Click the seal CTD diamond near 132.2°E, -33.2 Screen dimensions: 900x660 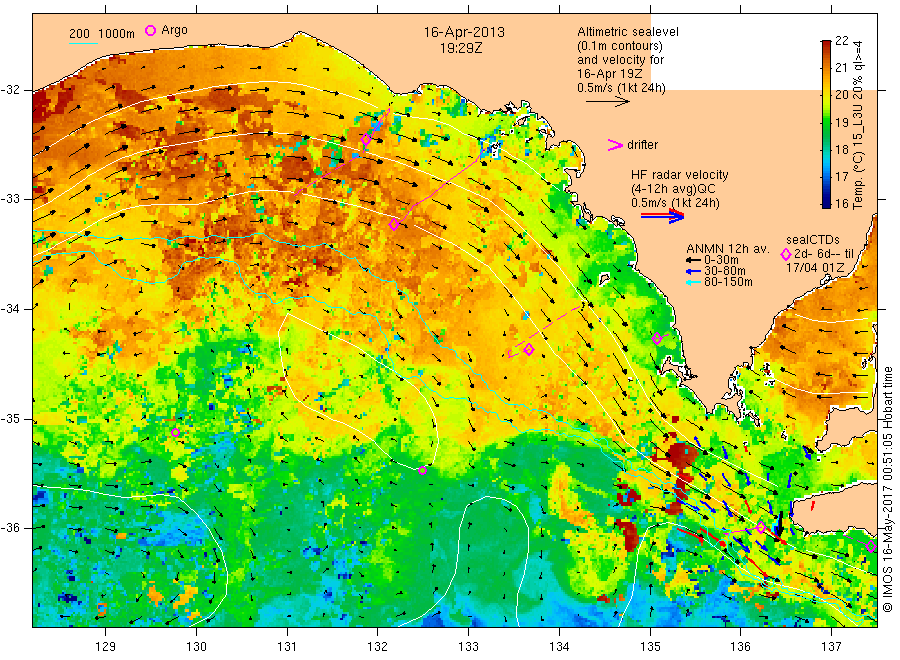coord(394,224)
